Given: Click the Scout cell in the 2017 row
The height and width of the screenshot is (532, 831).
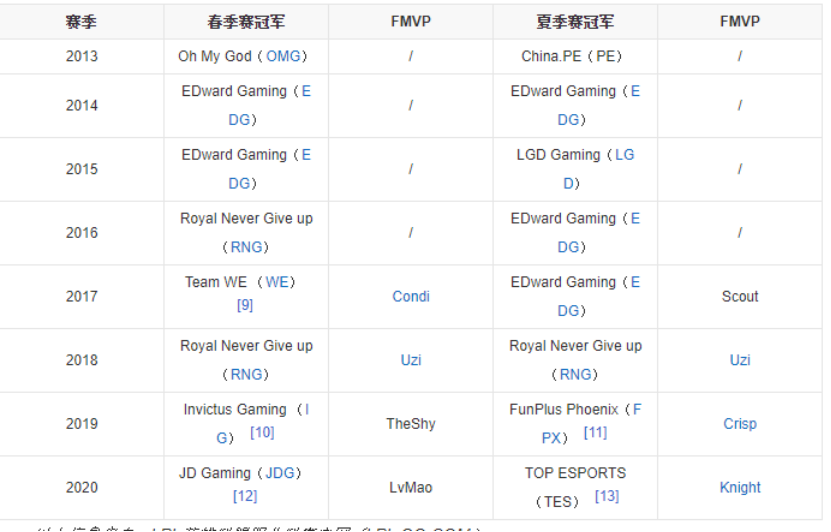Looking at the screenshot, I should 739,296.
